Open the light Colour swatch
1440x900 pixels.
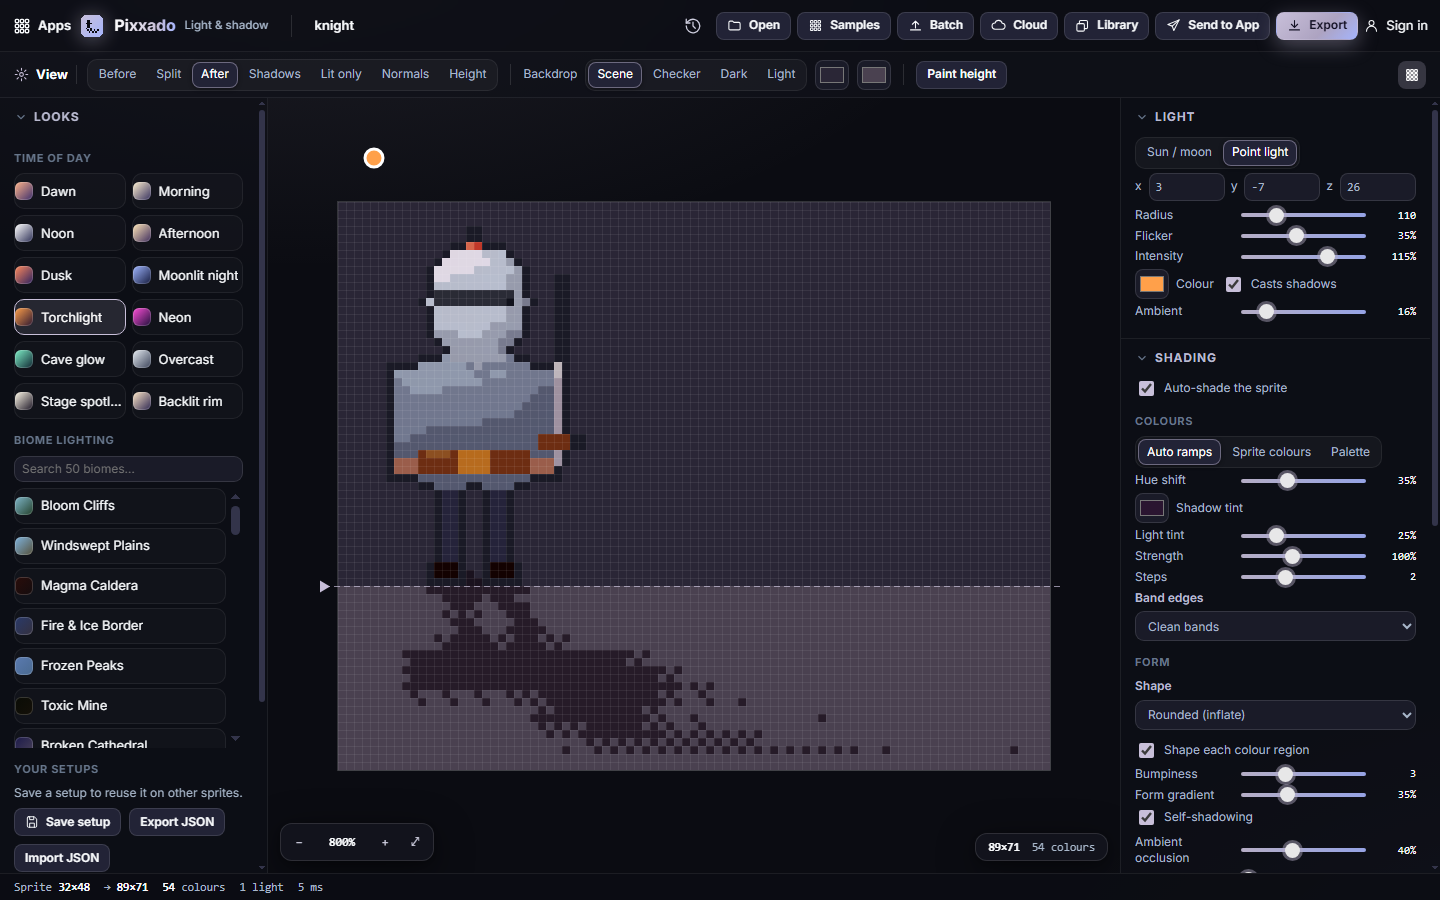click(x=1152, y=284)
